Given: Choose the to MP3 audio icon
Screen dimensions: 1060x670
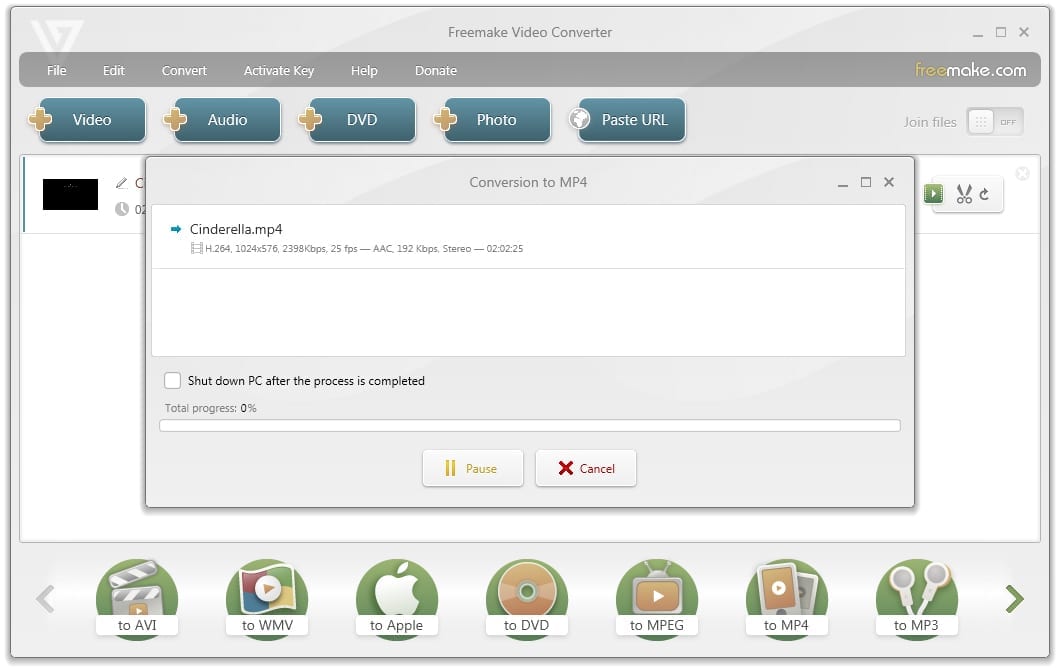Looking at the screenshot, I should [x=916, y=598].
